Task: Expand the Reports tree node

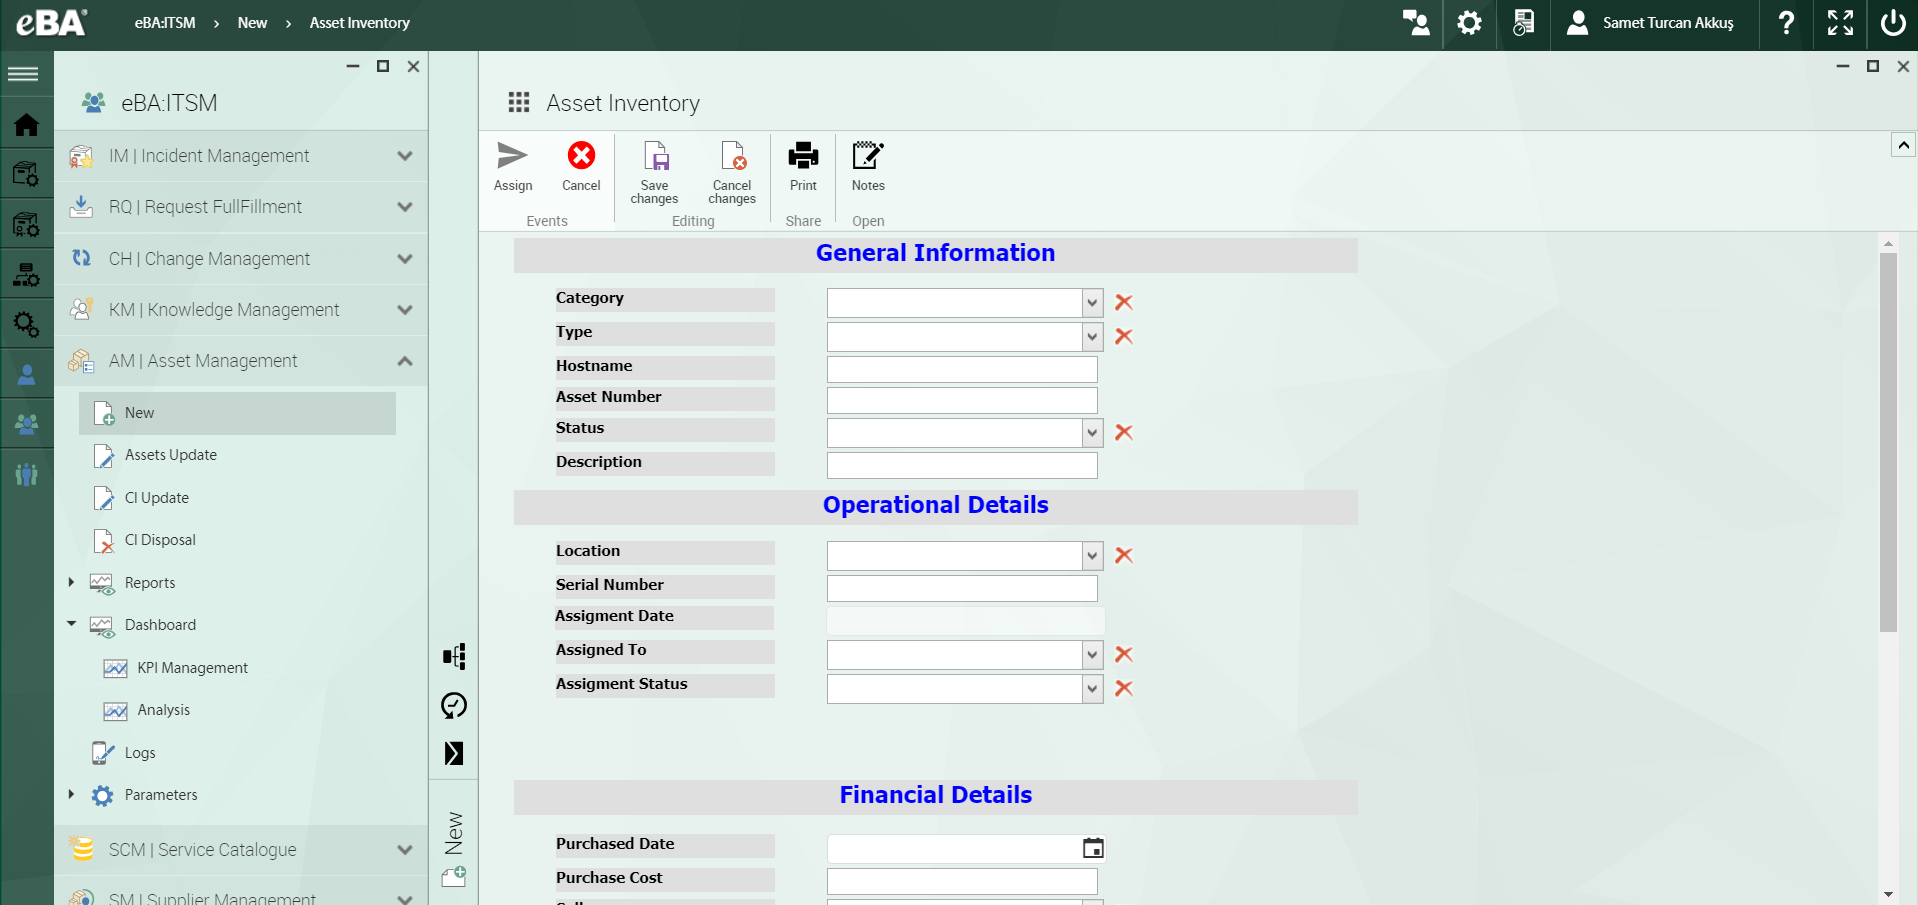Action: 71,582
